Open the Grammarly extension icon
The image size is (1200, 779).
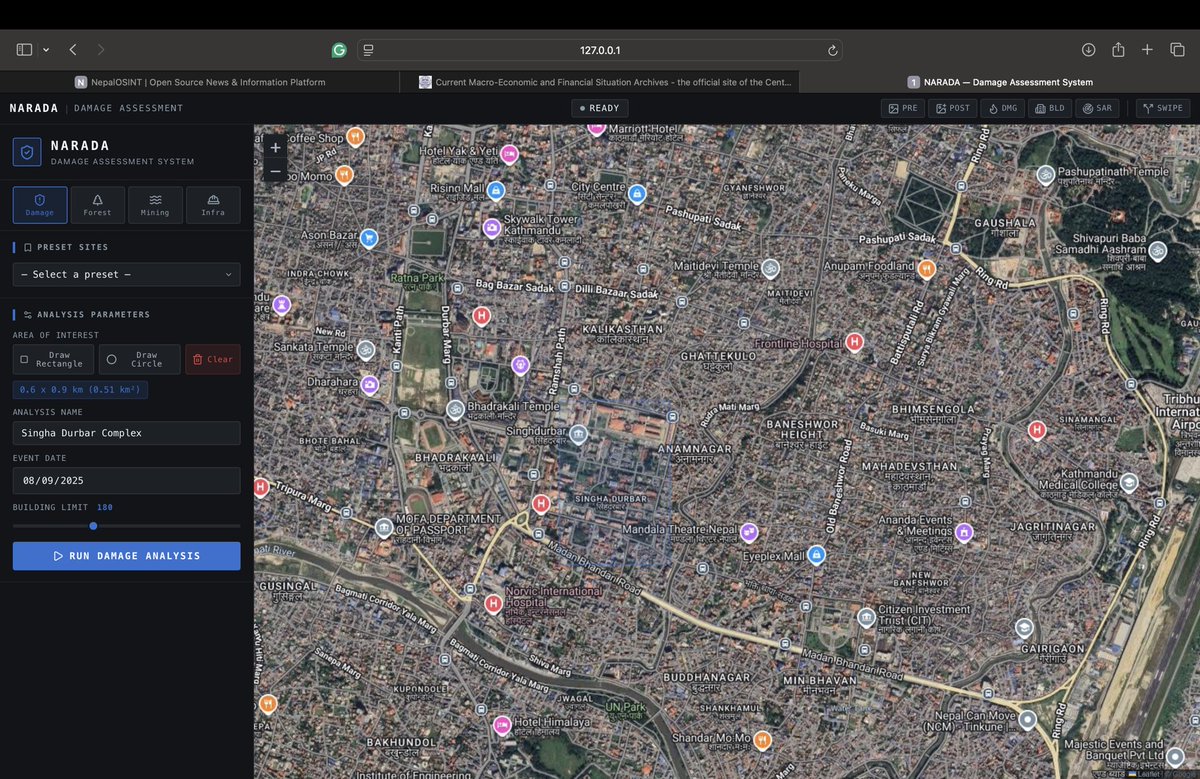point(339,50)
